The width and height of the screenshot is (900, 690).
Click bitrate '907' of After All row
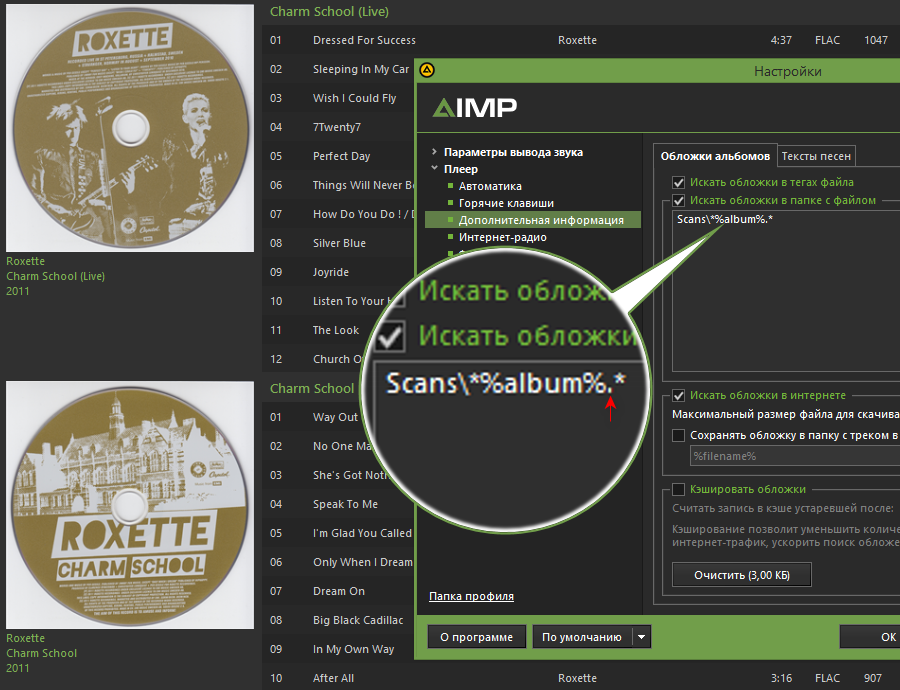872,678
